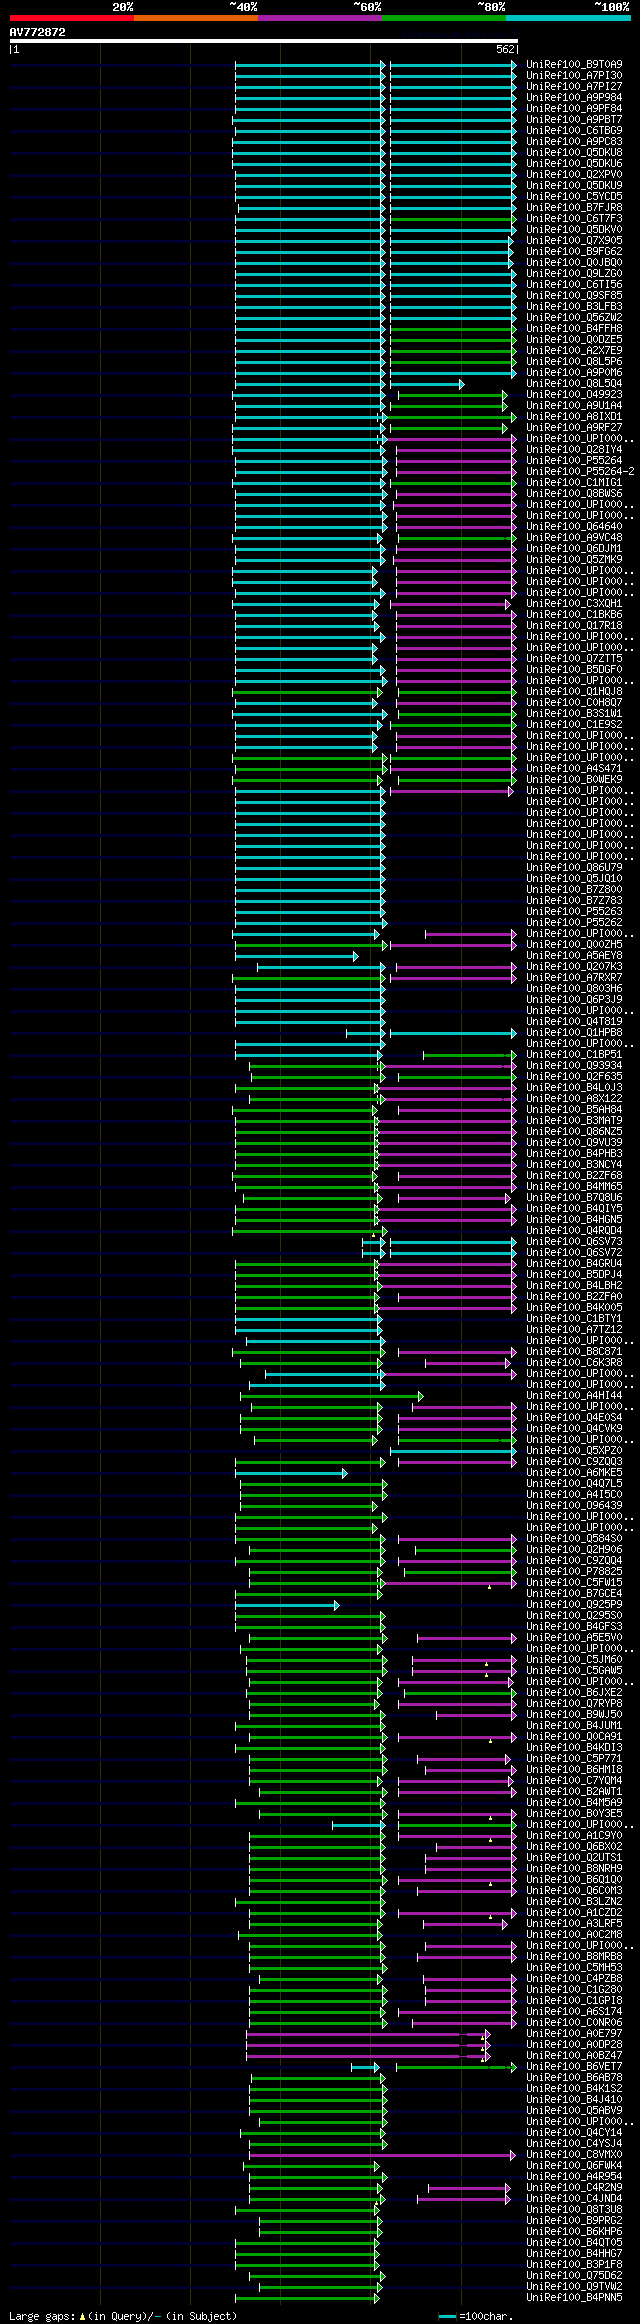Open the UniRef100_C1BP51 entry
Screen dimensions: 640x2324
[x=574, y=1054]
